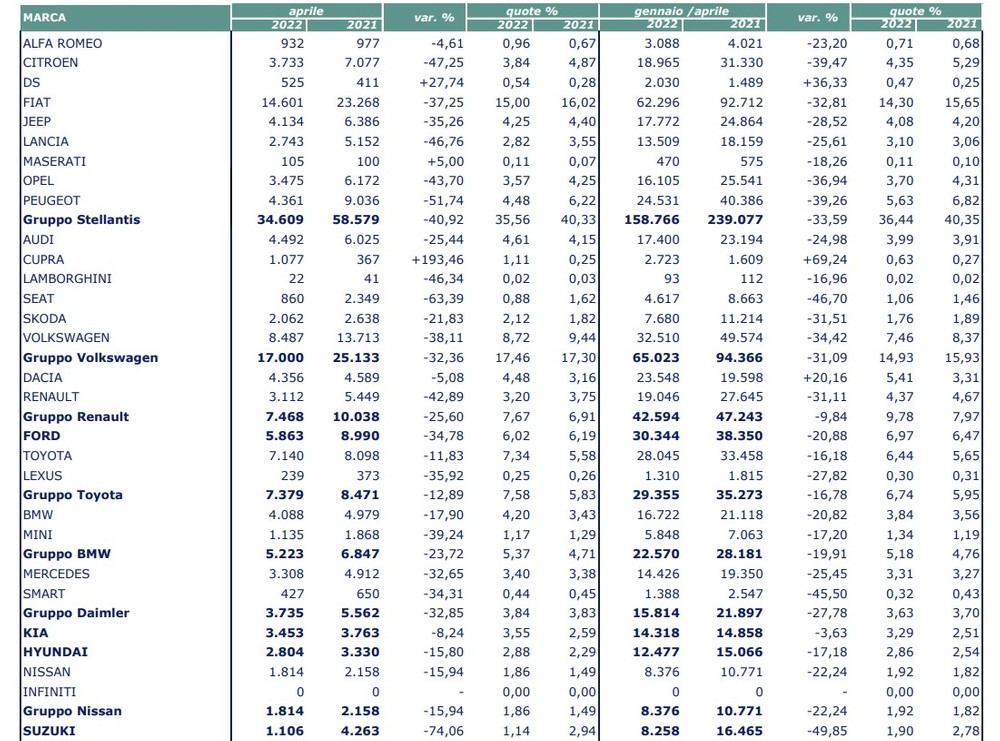Viewport: 1000px width, 741px height.
Task: Click the LAMBORGHINI row label
Action: (67, 279)
